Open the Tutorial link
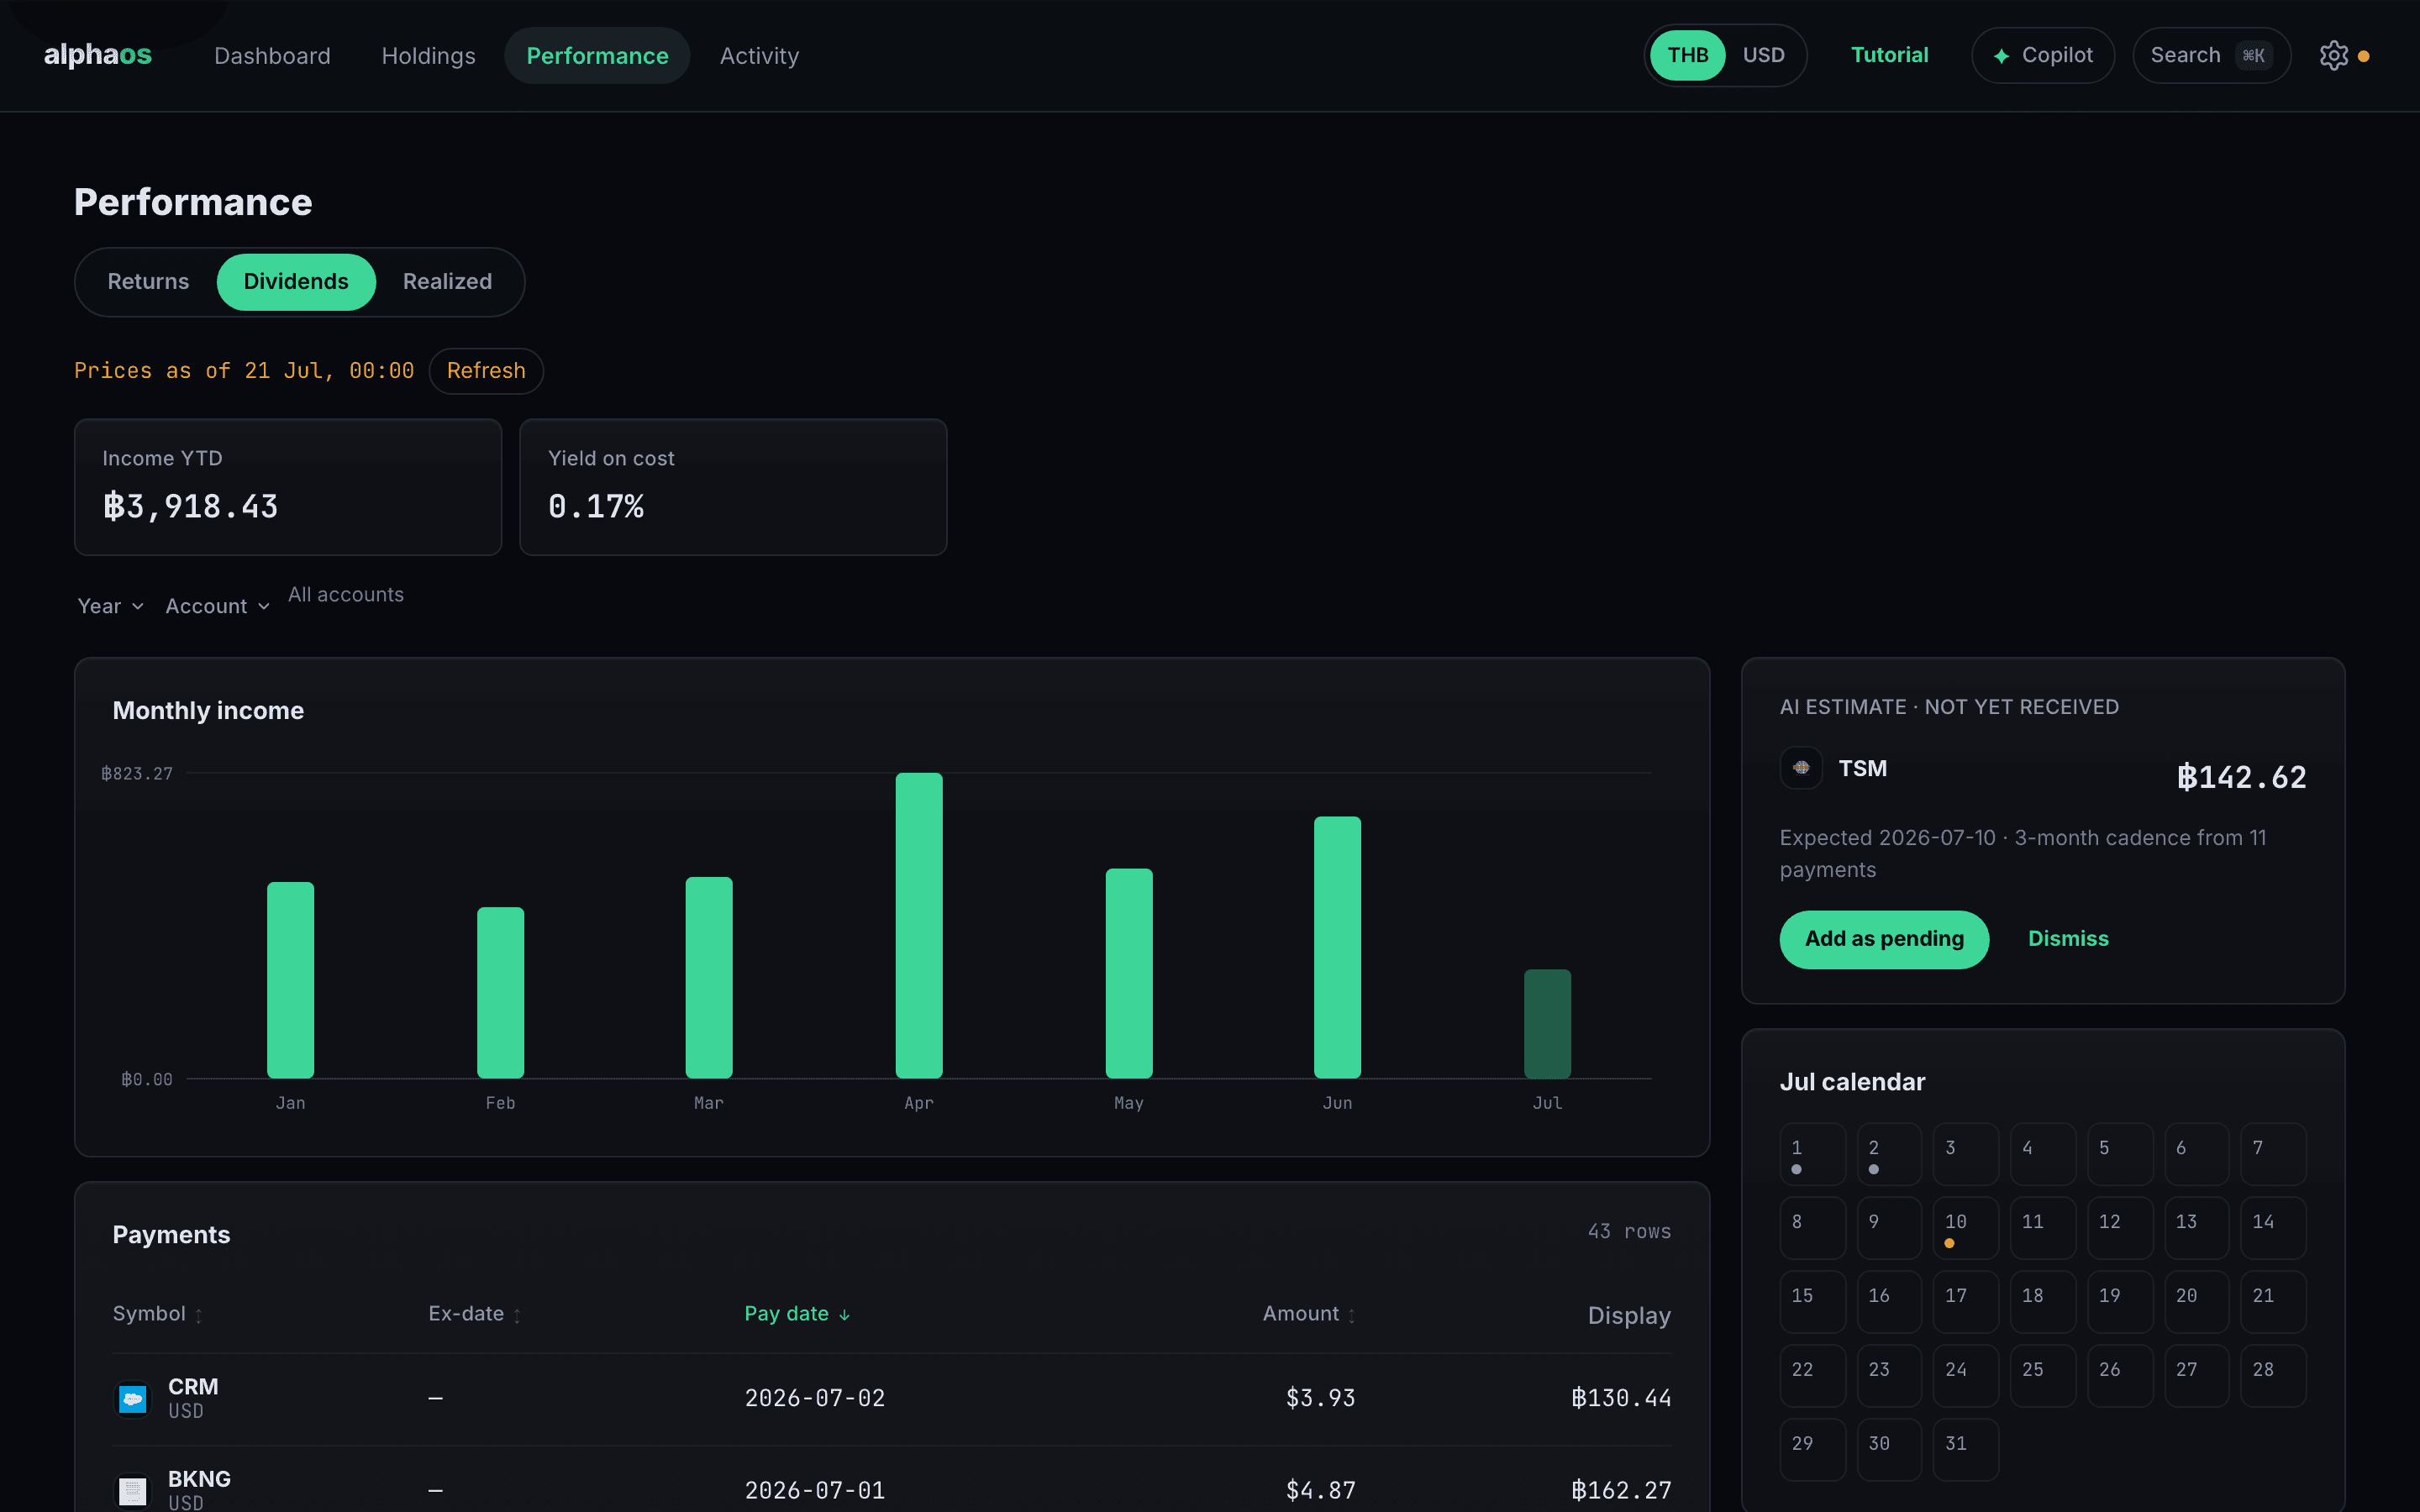Image resolution: width=2420 pixels, height=1512 pixels. 1889,55
